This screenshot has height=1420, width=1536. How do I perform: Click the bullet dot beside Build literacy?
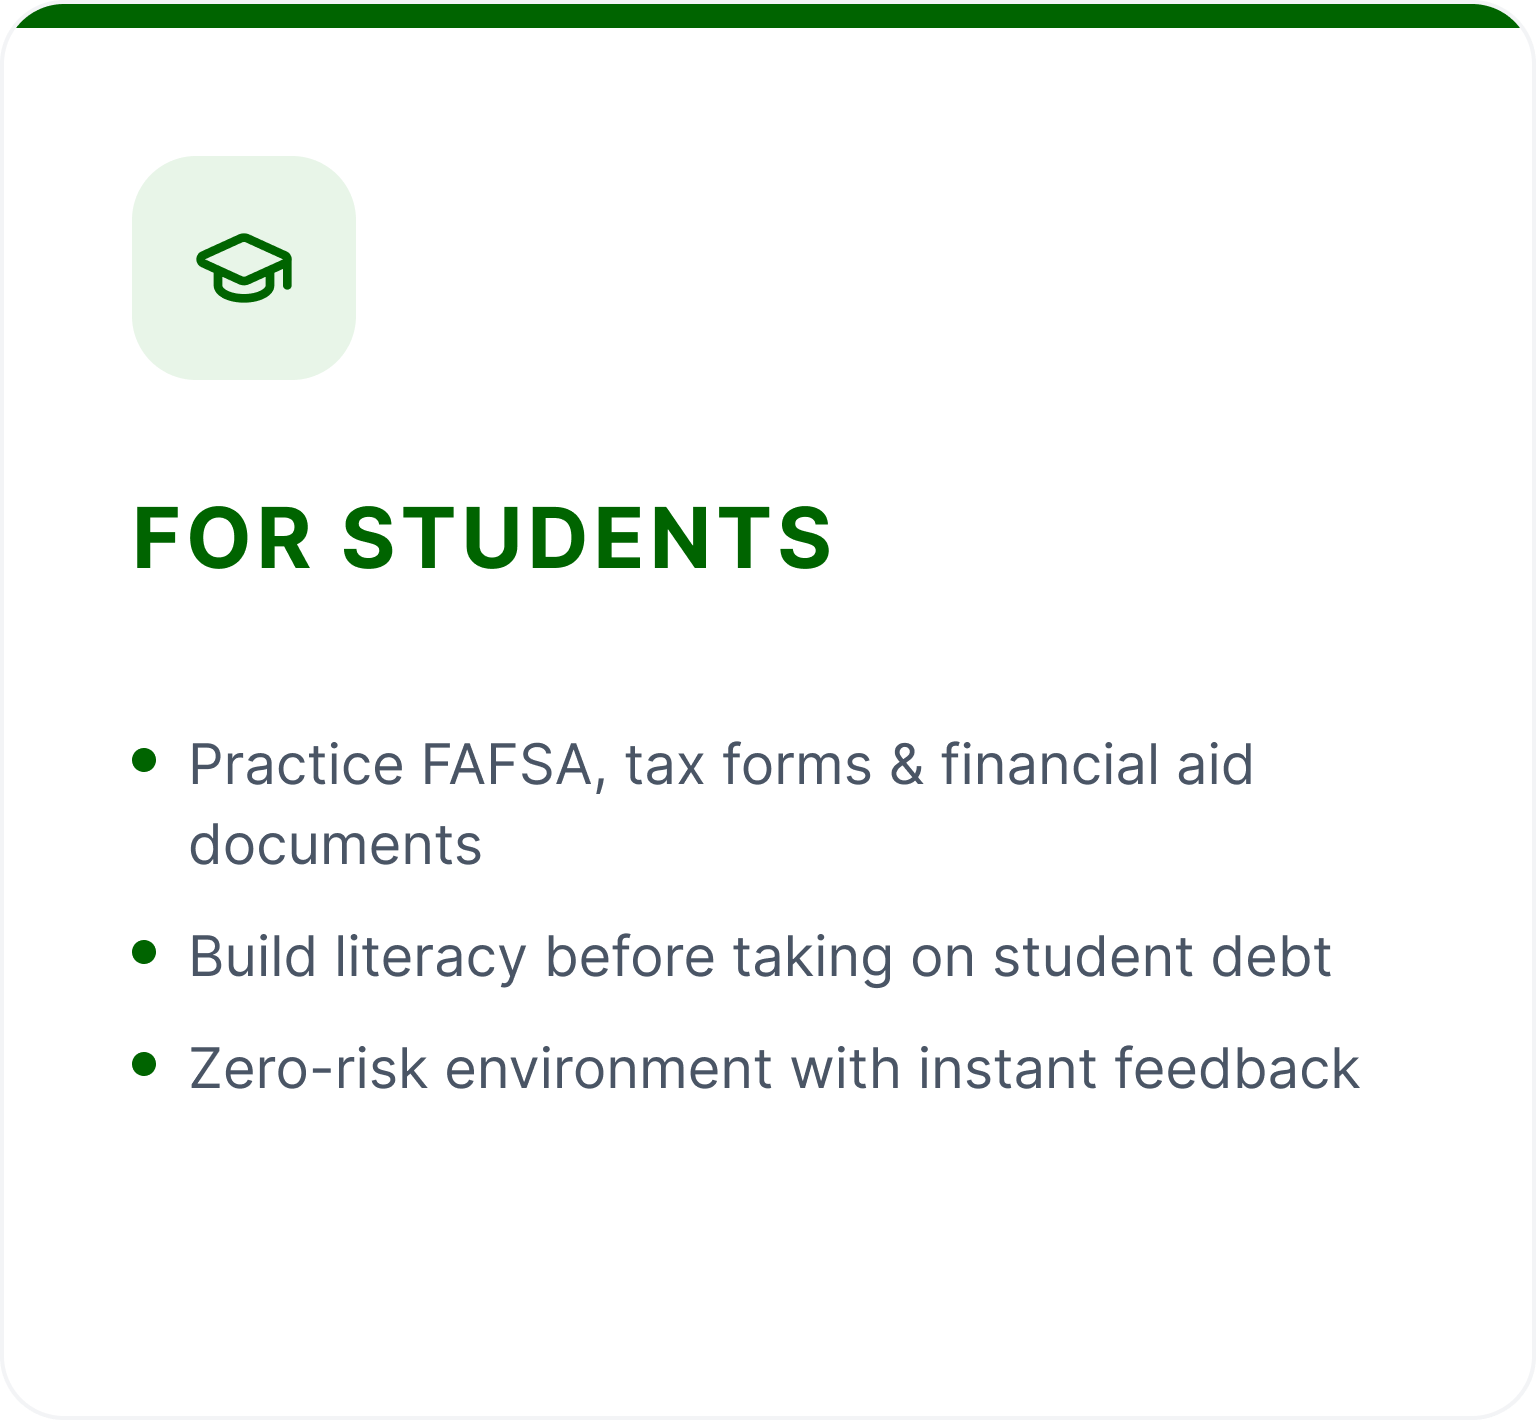click(145, 952)
